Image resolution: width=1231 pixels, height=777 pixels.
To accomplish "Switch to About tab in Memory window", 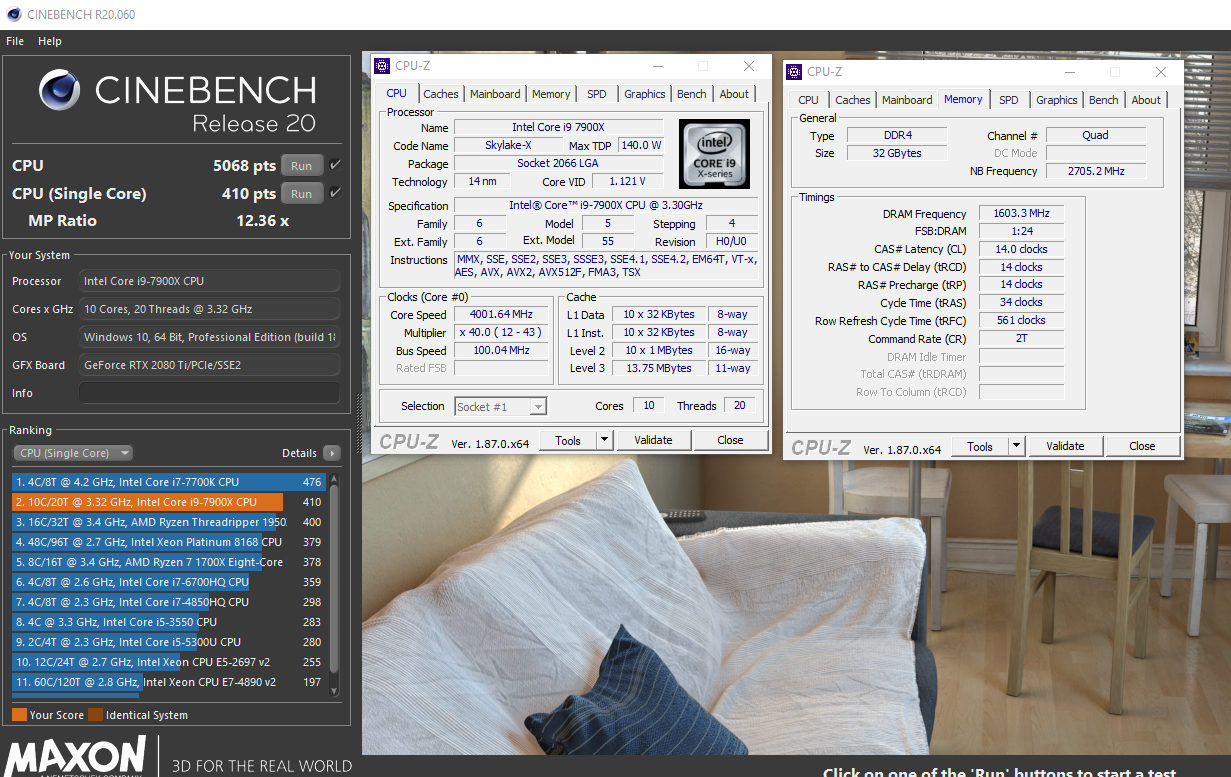I will click(x=1146, y=100).
